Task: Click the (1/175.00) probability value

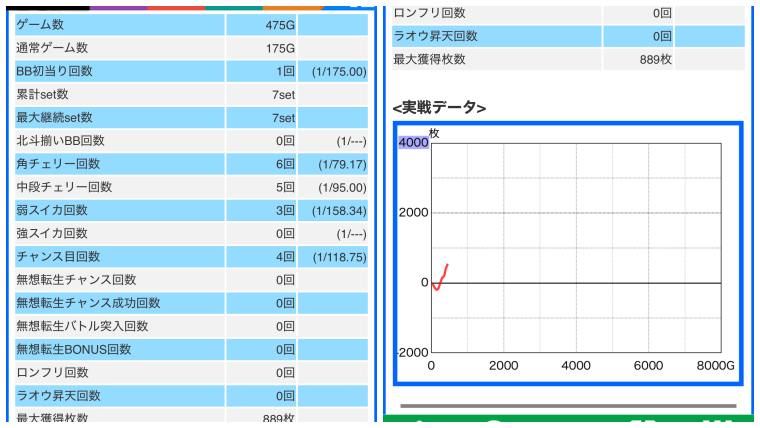Action: pyautogui.click(x=338, y=72)
